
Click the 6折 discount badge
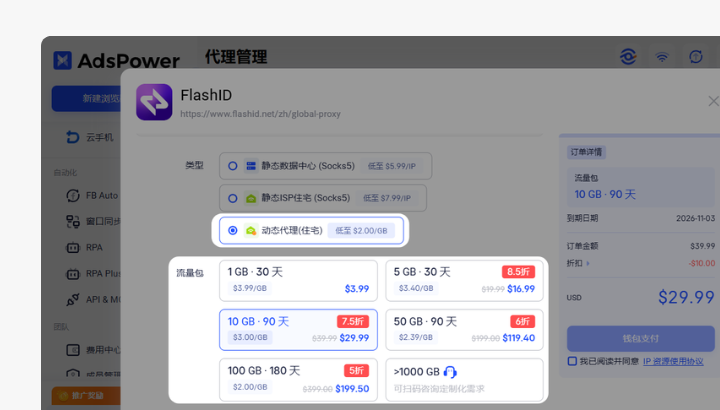(523, 321)
